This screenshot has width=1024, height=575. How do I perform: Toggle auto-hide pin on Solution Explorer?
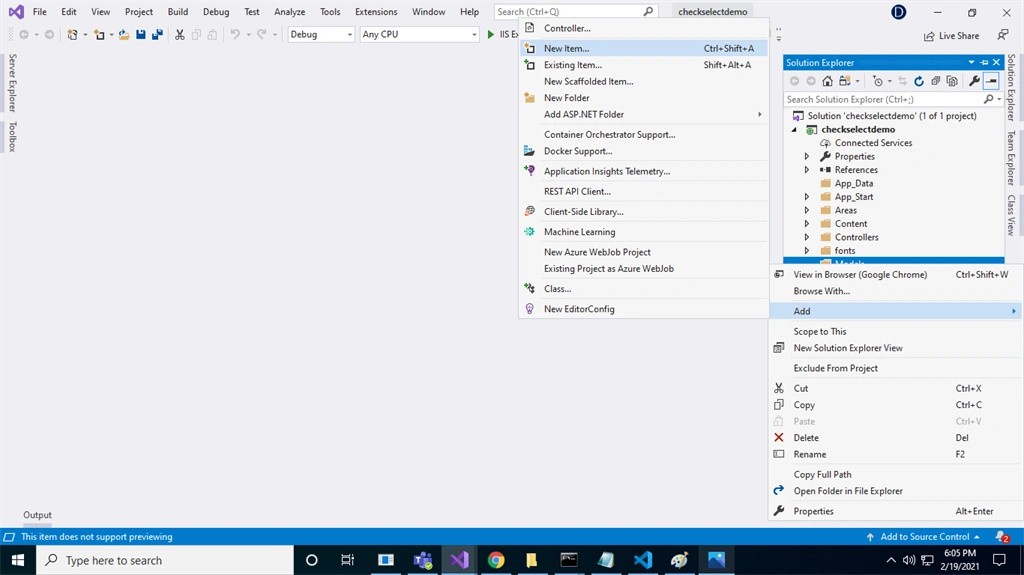click(x=984, y=63)
